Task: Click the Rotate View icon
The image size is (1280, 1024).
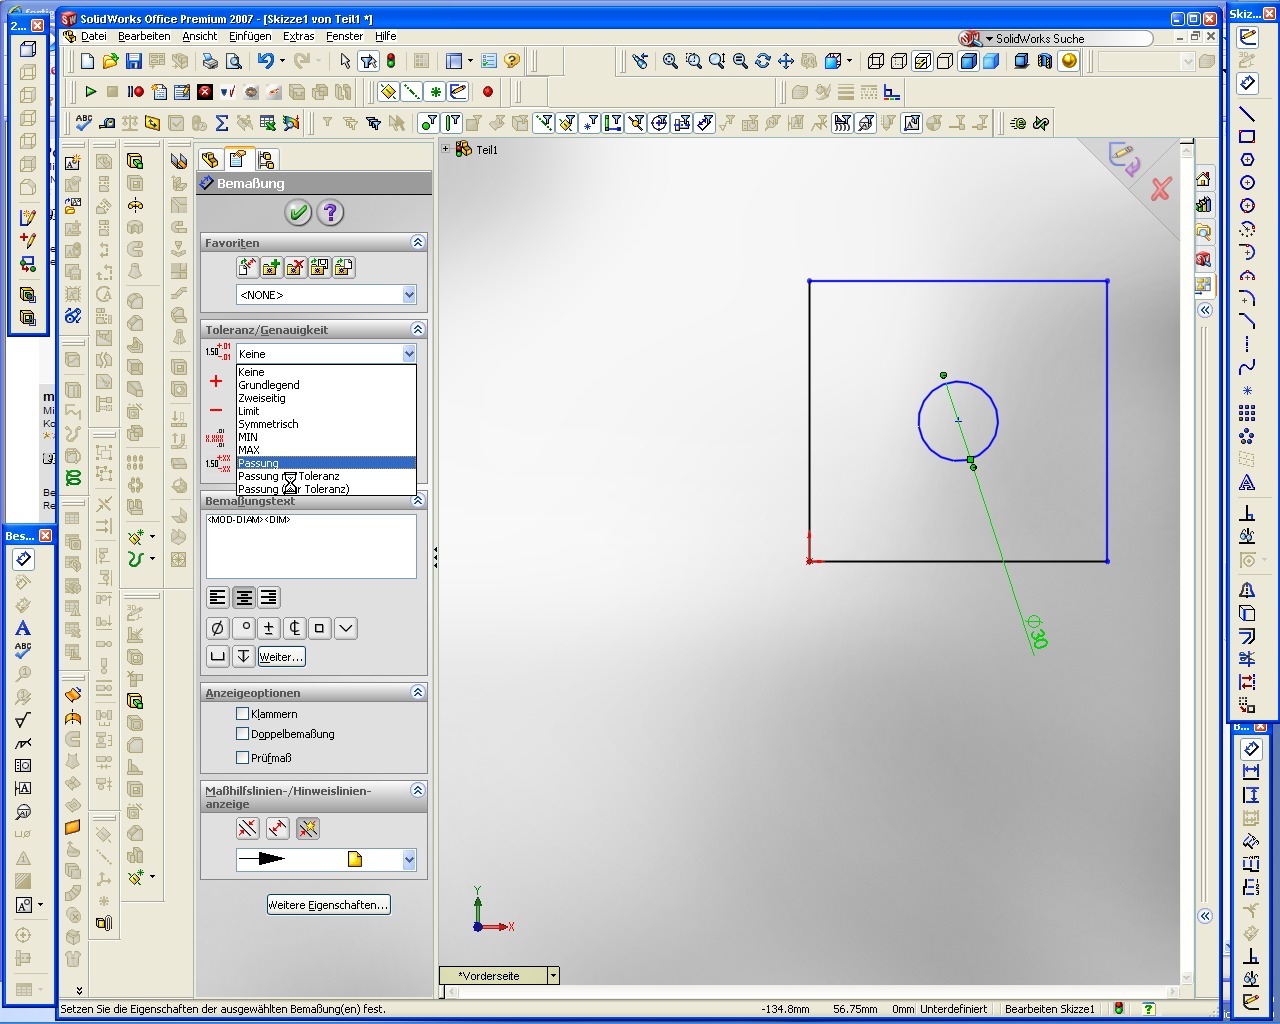Action: point(763,61)
